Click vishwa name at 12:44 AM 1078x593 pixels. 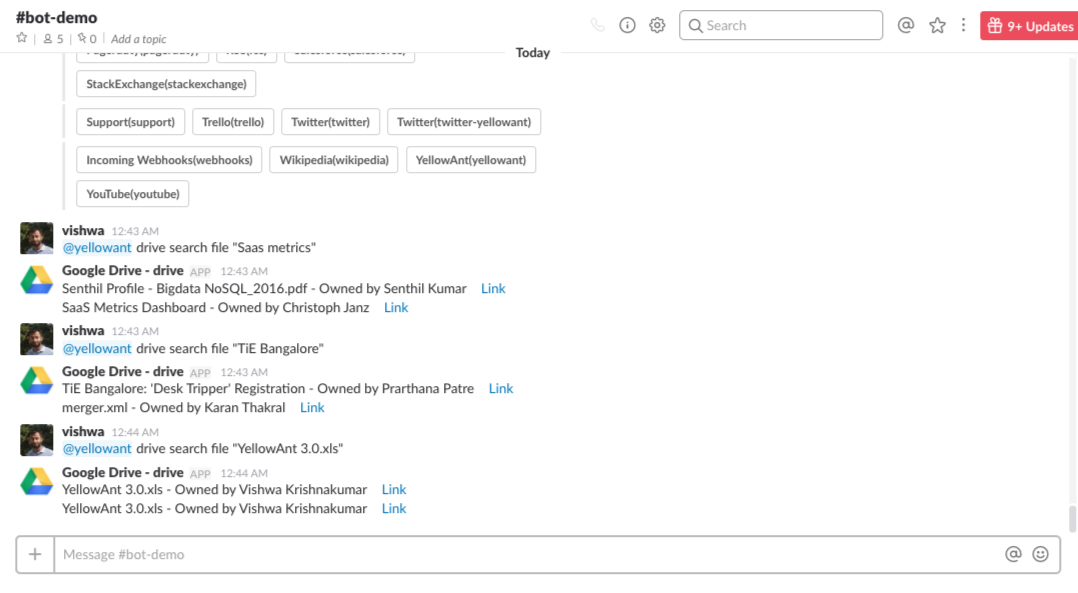point(83,432)
